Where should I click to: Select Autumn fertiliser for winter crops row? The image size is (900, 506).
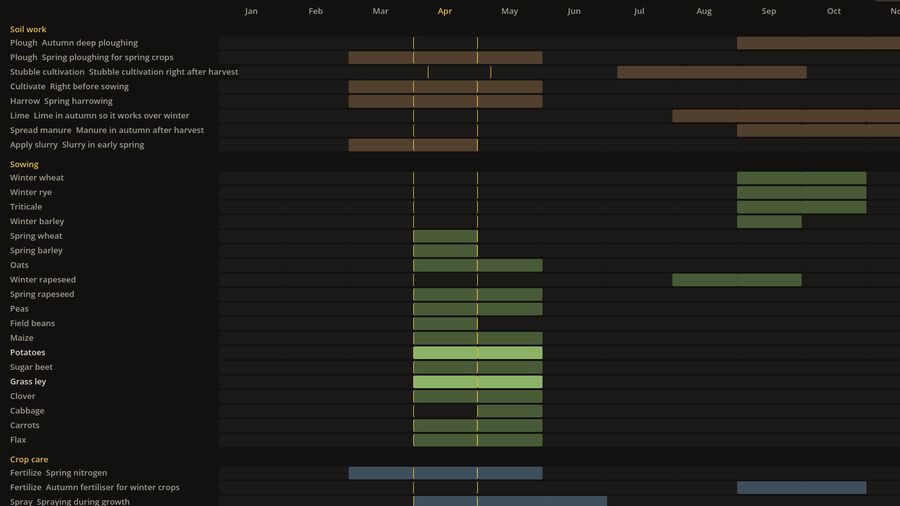95,487
